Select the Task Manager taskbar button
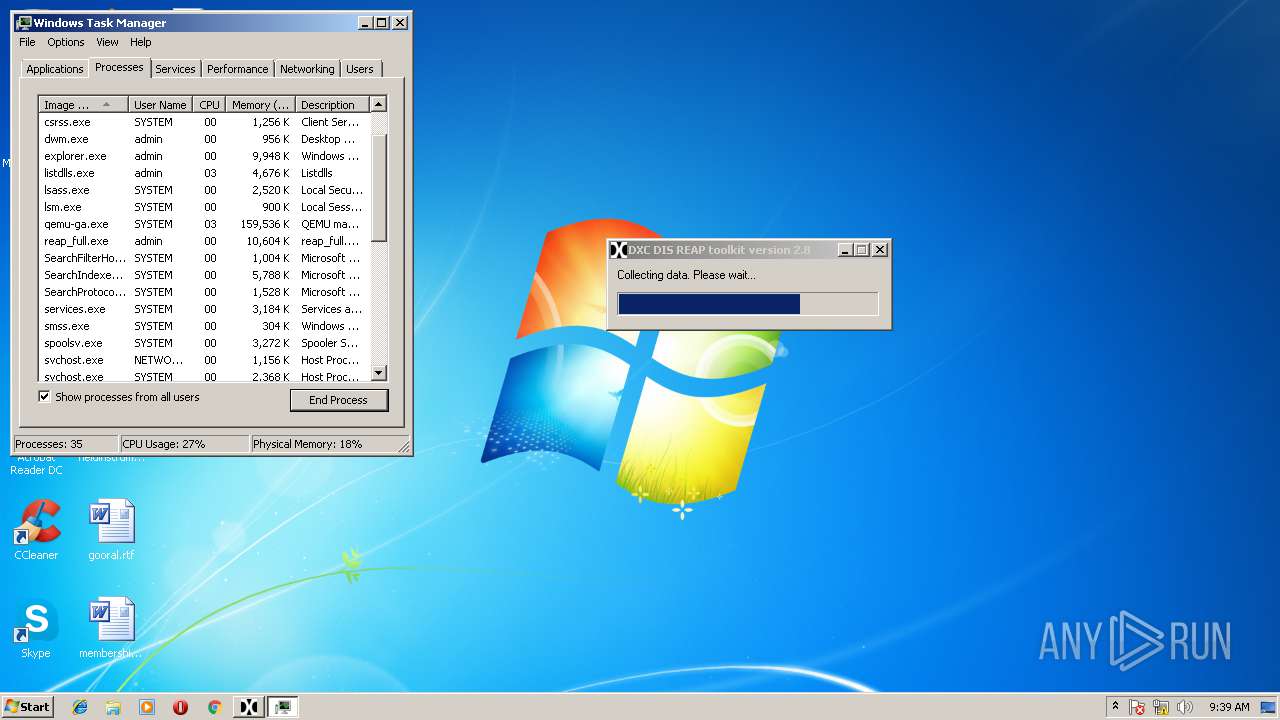This screenshot has height=720, width=1280. [283, 707]
